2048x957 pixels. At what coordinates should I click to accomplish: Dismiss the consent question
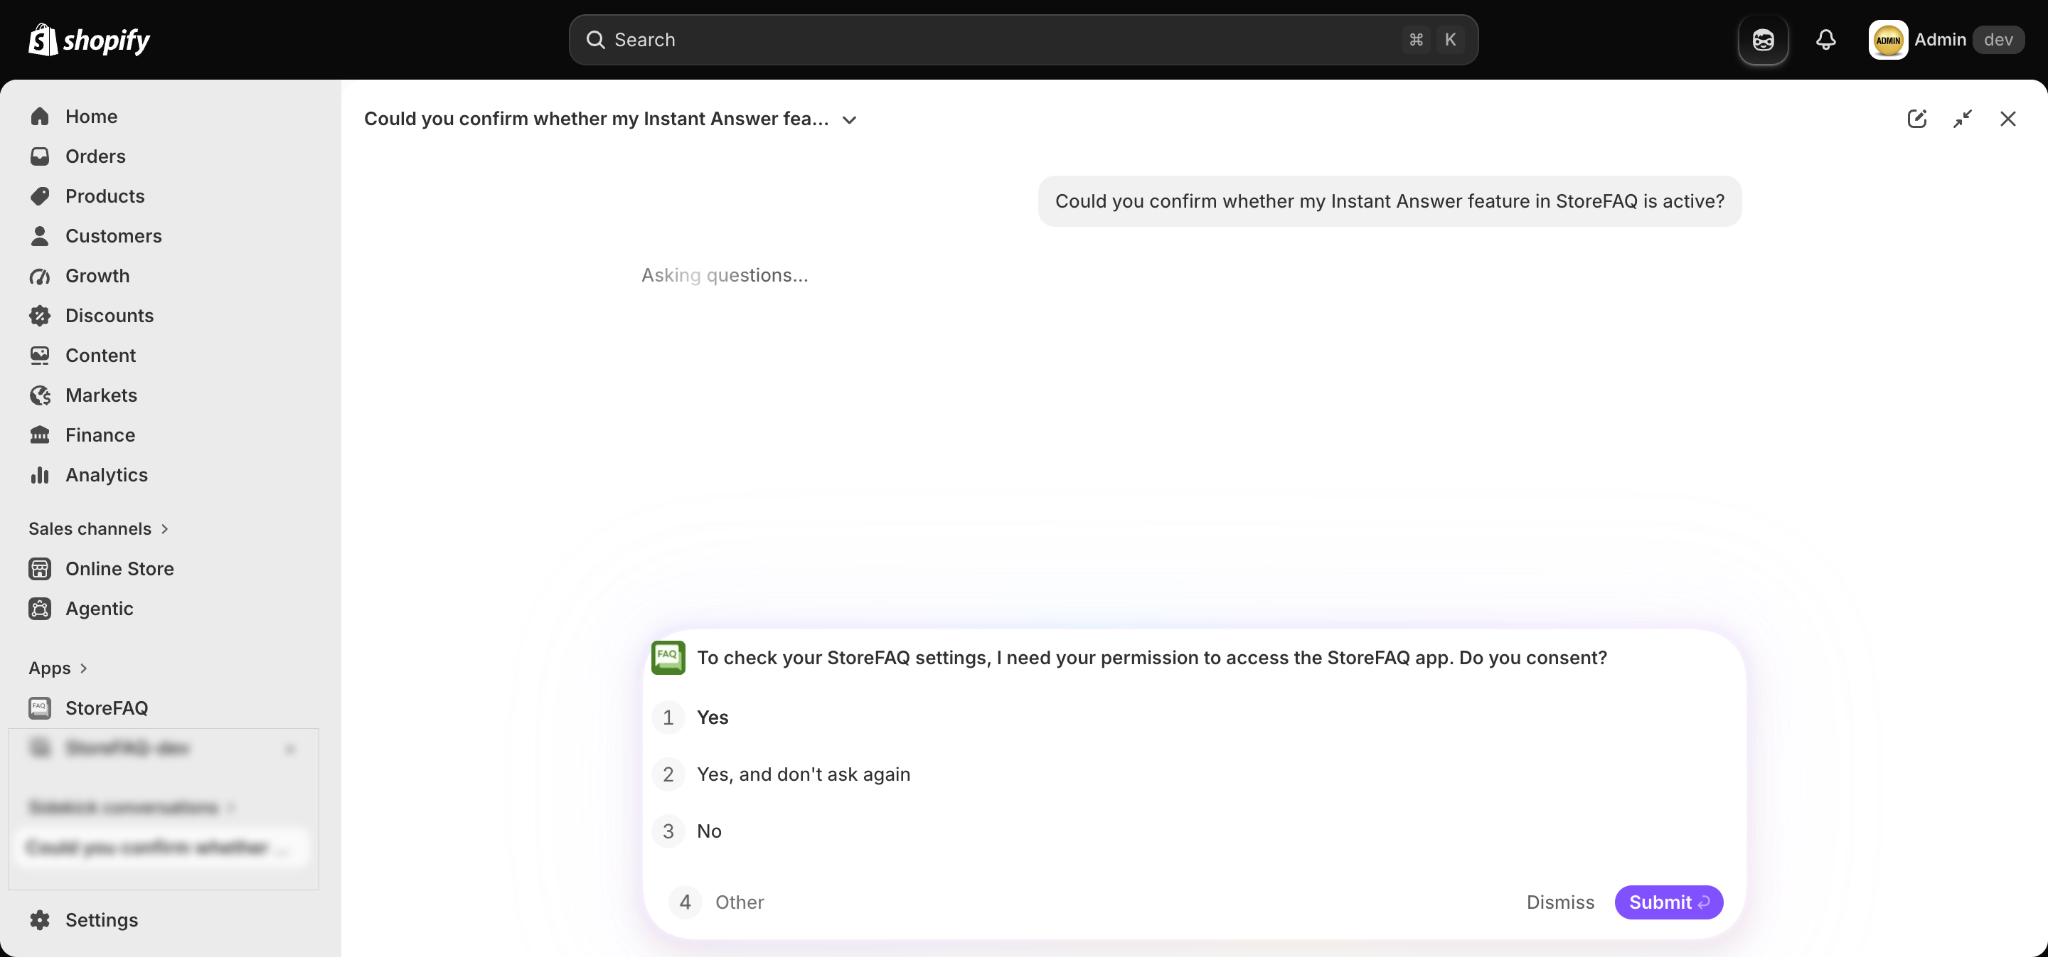point(1560,903)
